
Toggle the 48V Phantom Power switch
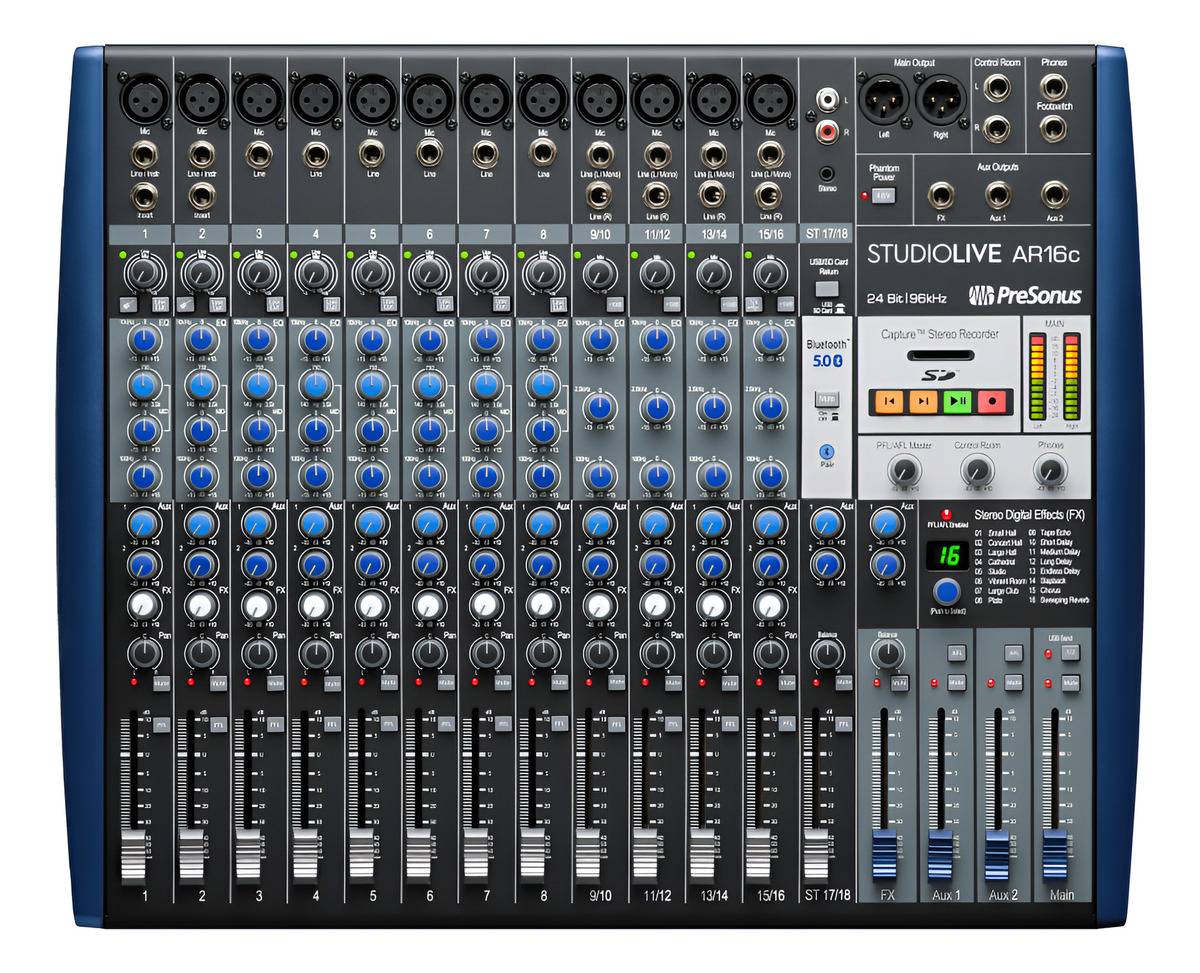[884, 196]
